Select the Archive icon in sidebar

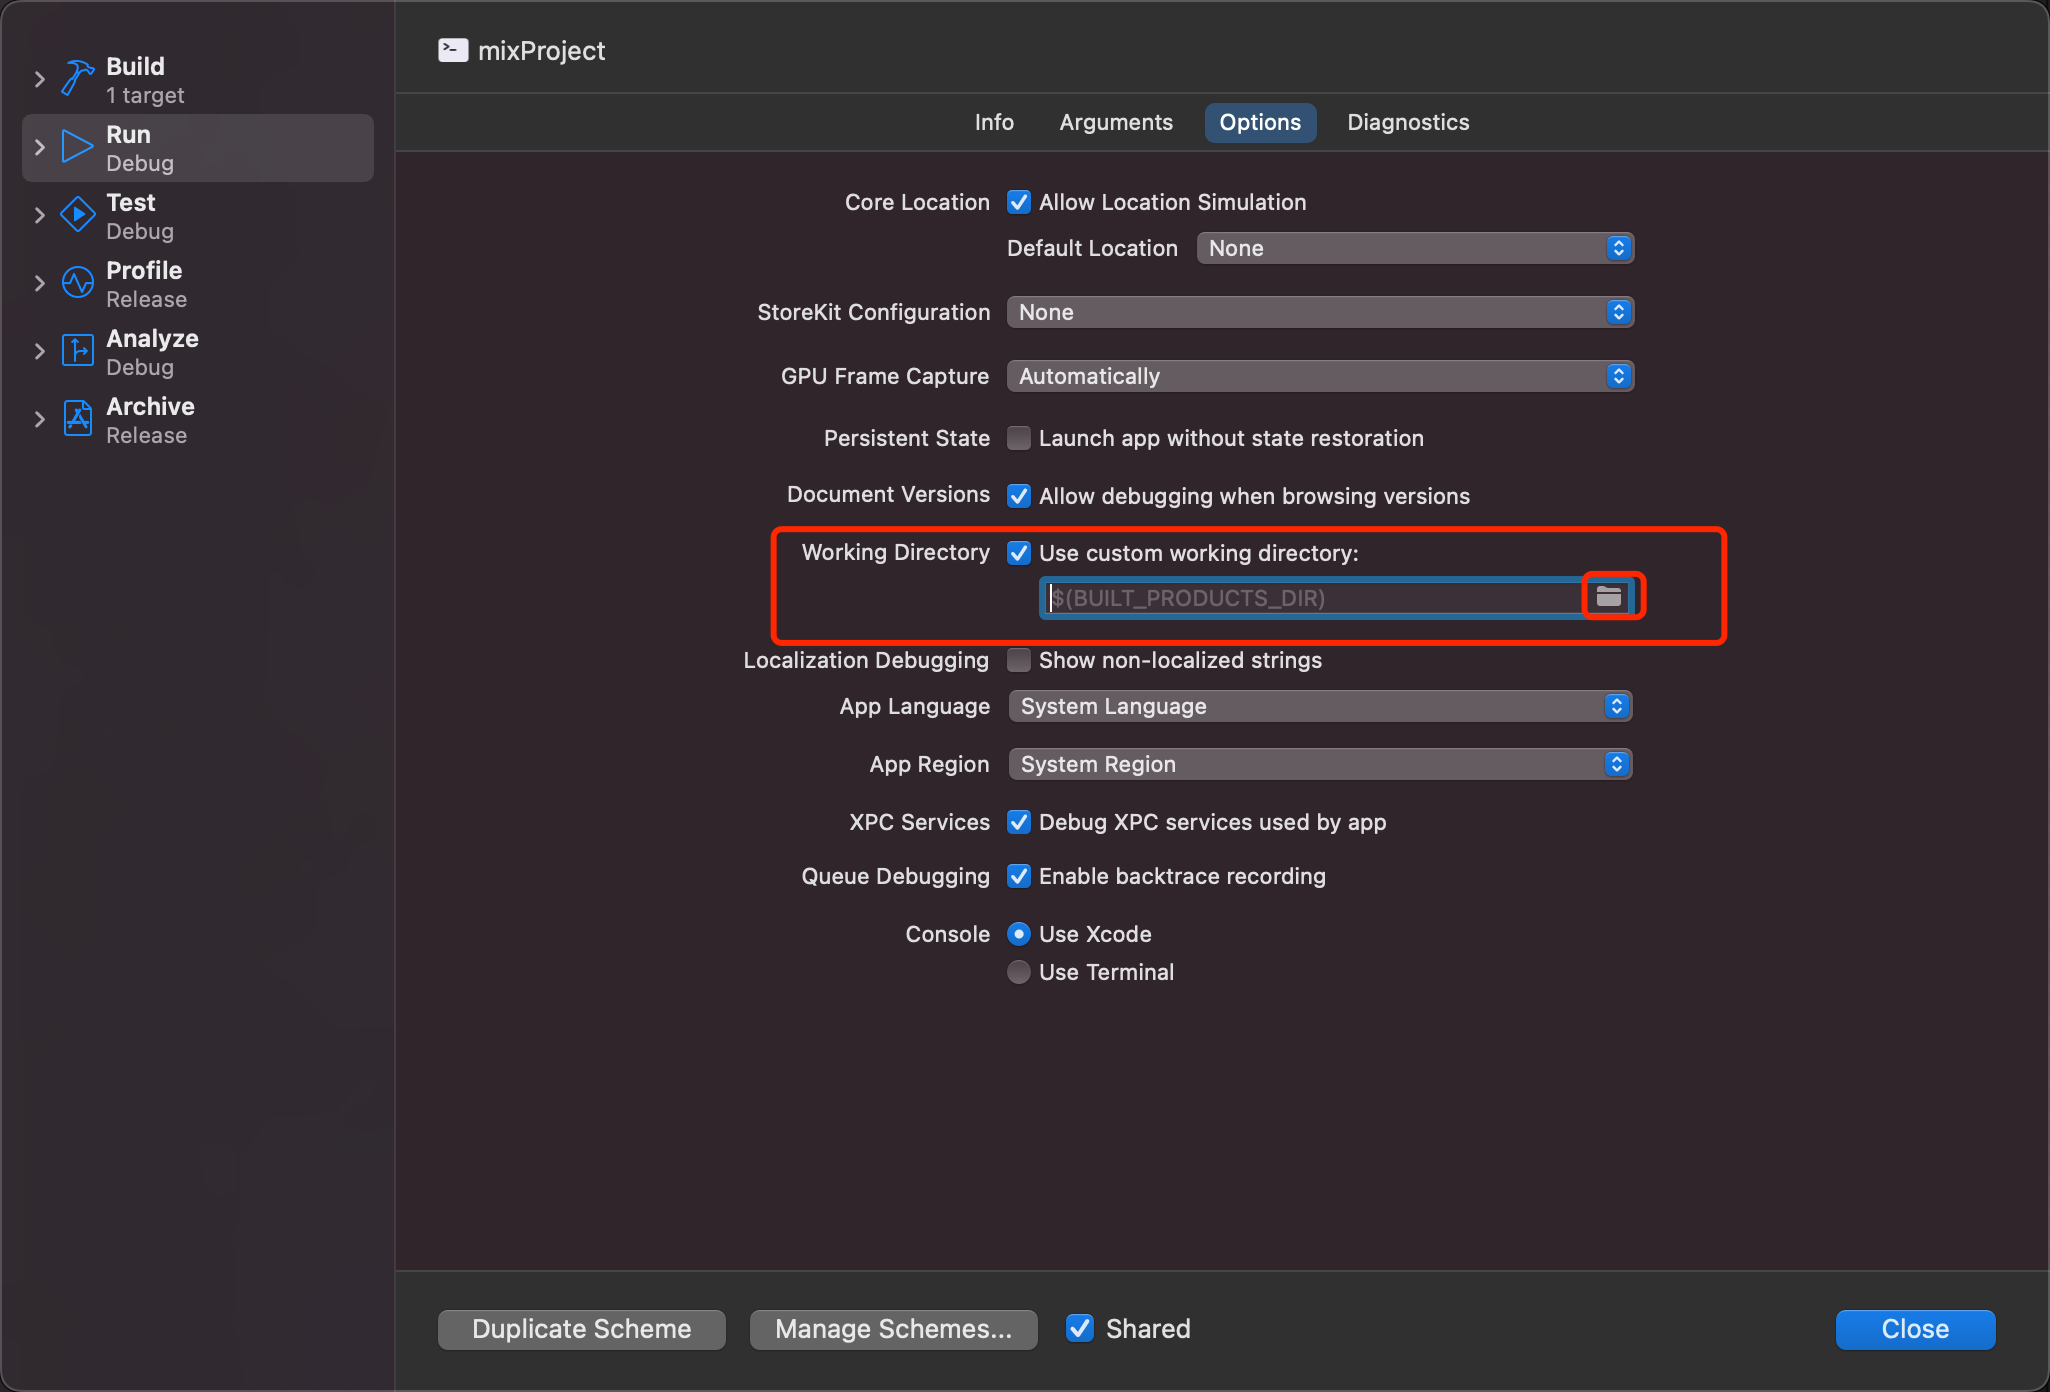click(x=78, y=419)
